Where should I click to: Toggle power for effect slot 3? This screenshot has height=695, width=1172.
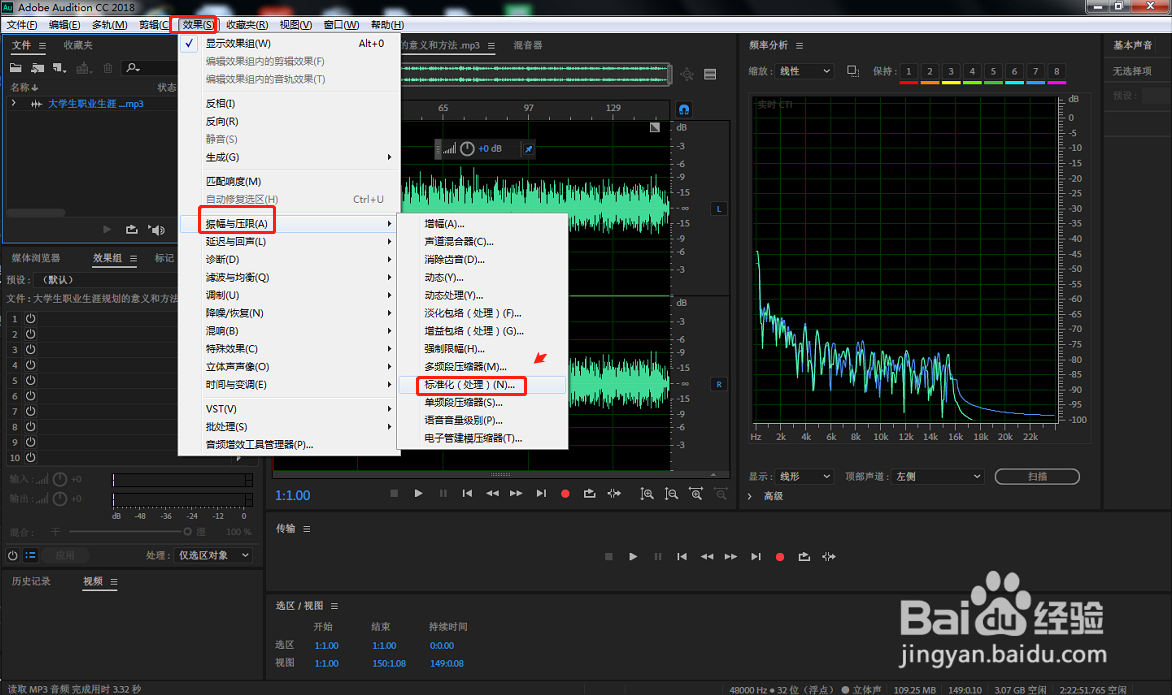point(31,349)
